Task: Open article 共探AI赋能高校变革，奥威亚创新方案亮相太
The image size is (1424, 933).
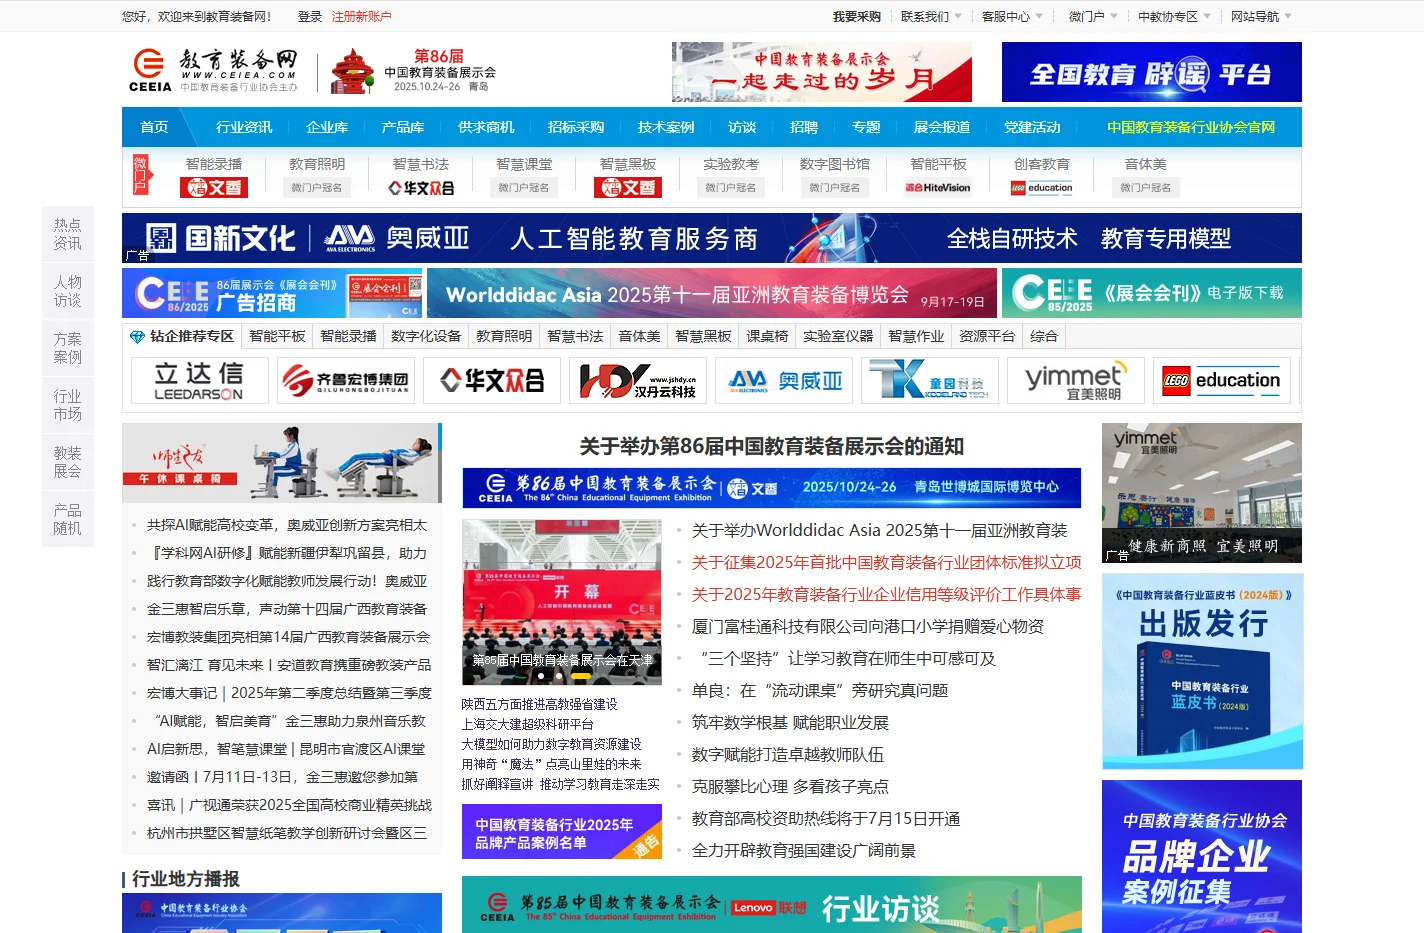Action: [287, 525]
